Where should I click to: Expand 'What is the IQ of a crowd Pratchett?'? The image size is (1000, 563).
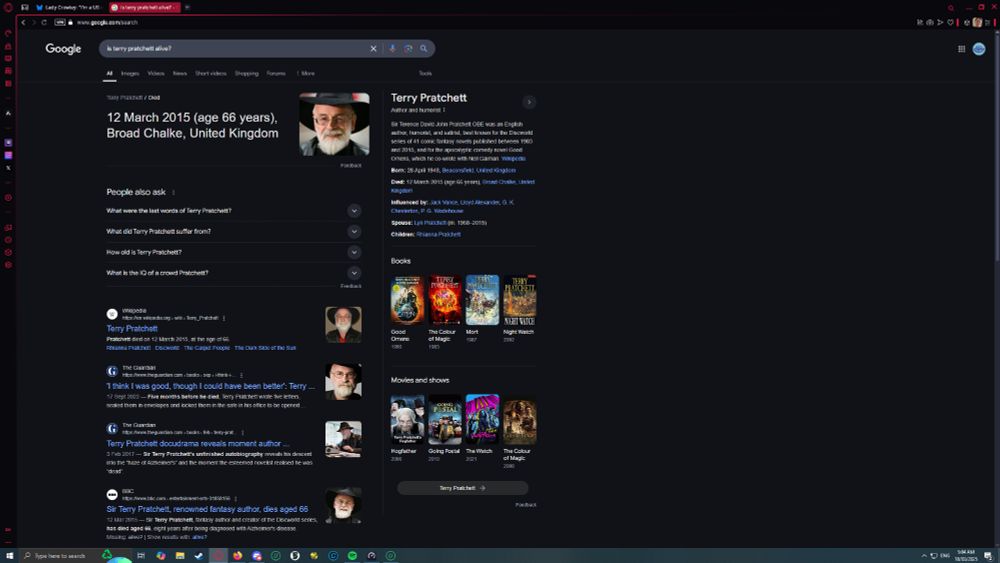(x=233, y=273)
